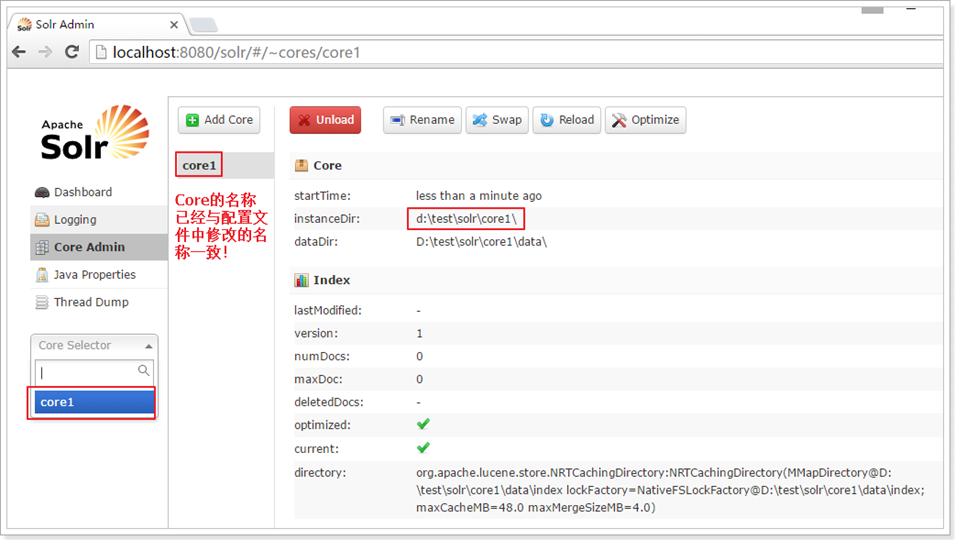Click the page icon in address bar
Image resolution: width=955 pixels, height=540 pixels.
(x=101, y=52)
